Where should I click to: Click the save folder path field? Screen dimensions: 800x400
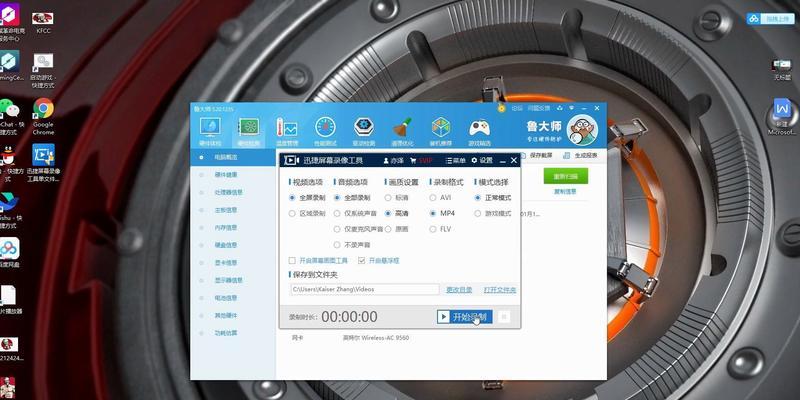[364, 289]
